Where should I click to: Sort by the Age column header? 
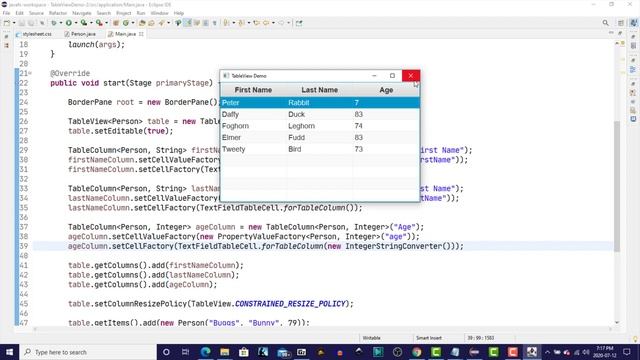point(386,90)
